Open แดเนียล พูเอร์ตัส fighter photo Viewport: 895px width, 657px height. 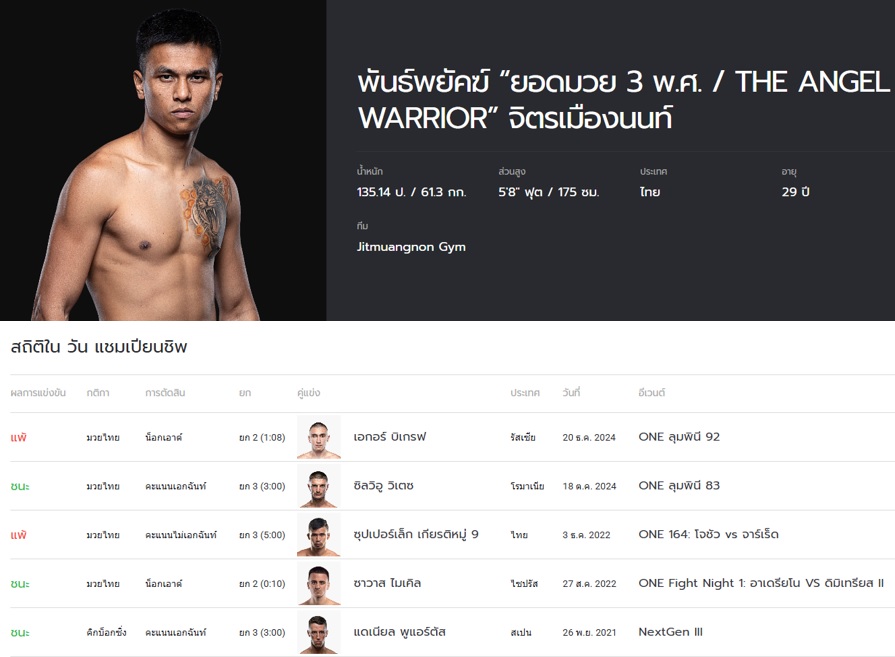pyautogui.click(x=319, y=632)
